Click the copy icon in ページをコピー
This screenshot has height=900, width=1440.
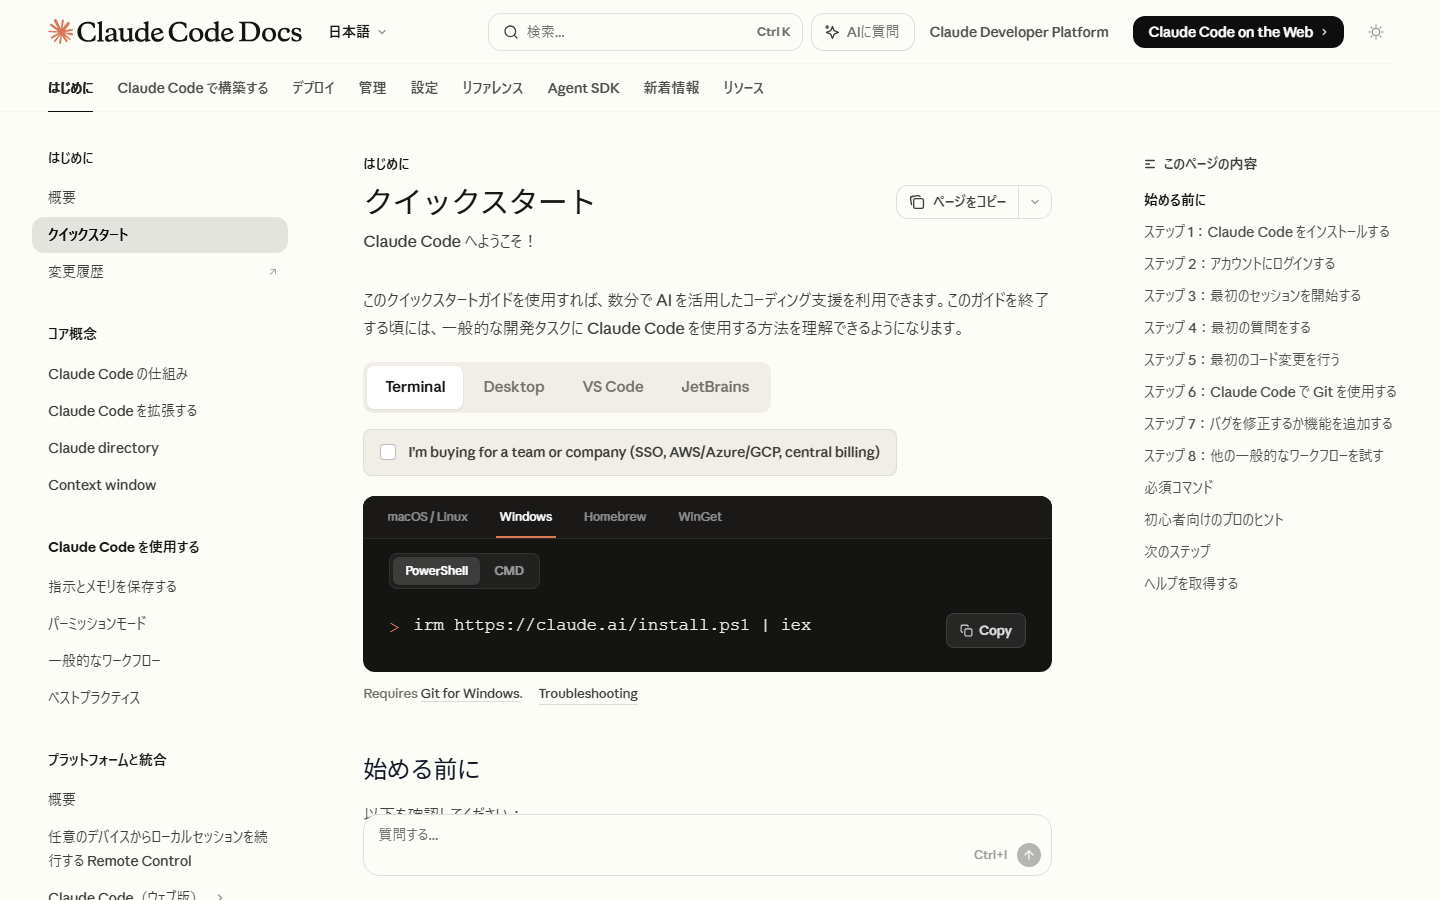pos(917,202)
